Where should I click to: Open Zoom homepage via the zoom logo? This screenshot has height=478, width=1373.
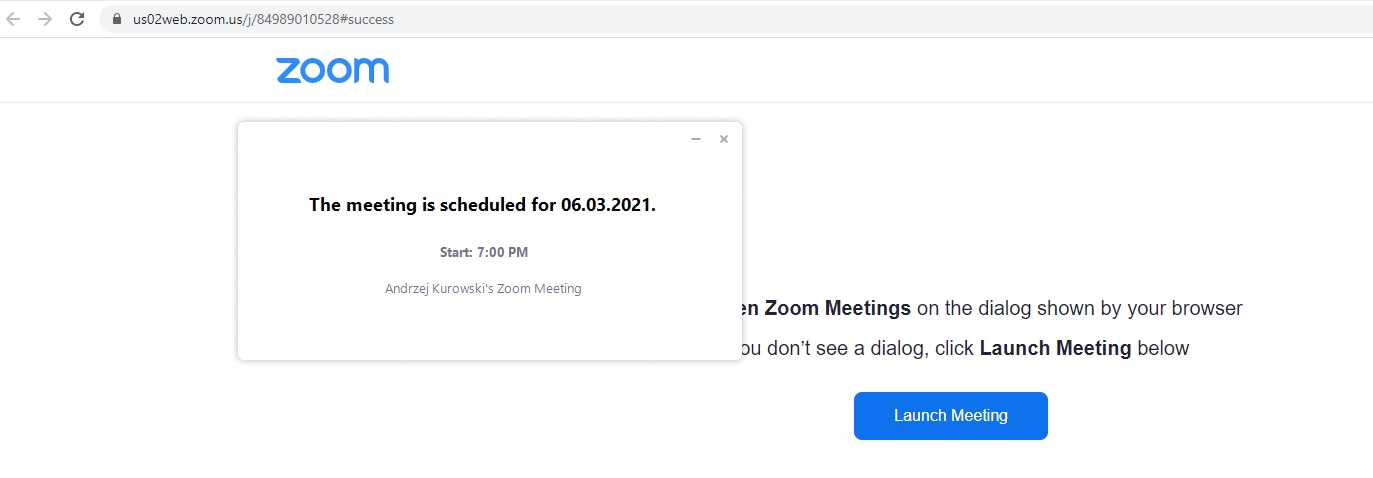pos(332,70)
